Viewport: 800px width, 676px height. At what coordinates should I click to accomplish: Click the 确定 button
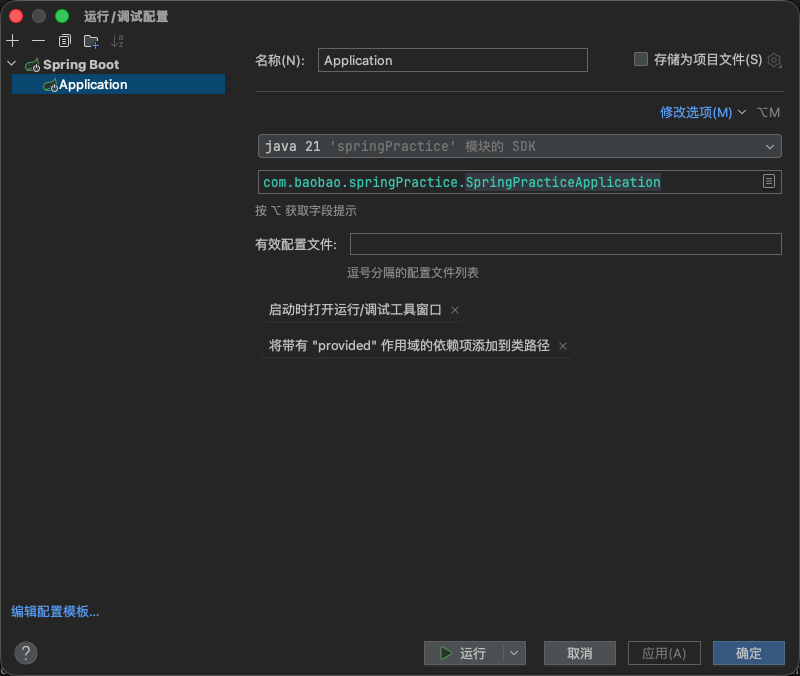[x=749, y=653]
